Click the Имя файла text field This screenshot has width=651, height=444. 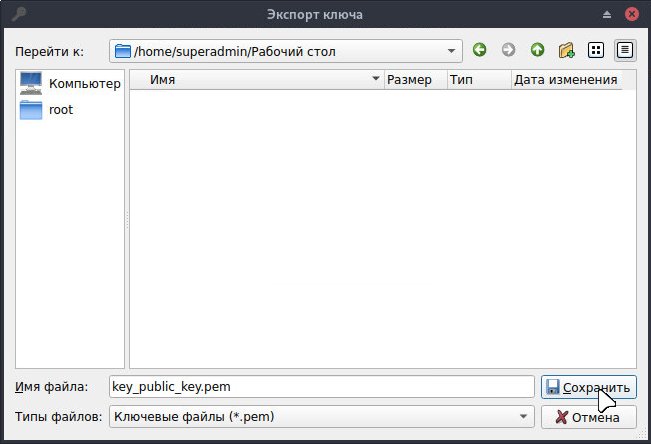pyautogui.click(x=320, y=386)
